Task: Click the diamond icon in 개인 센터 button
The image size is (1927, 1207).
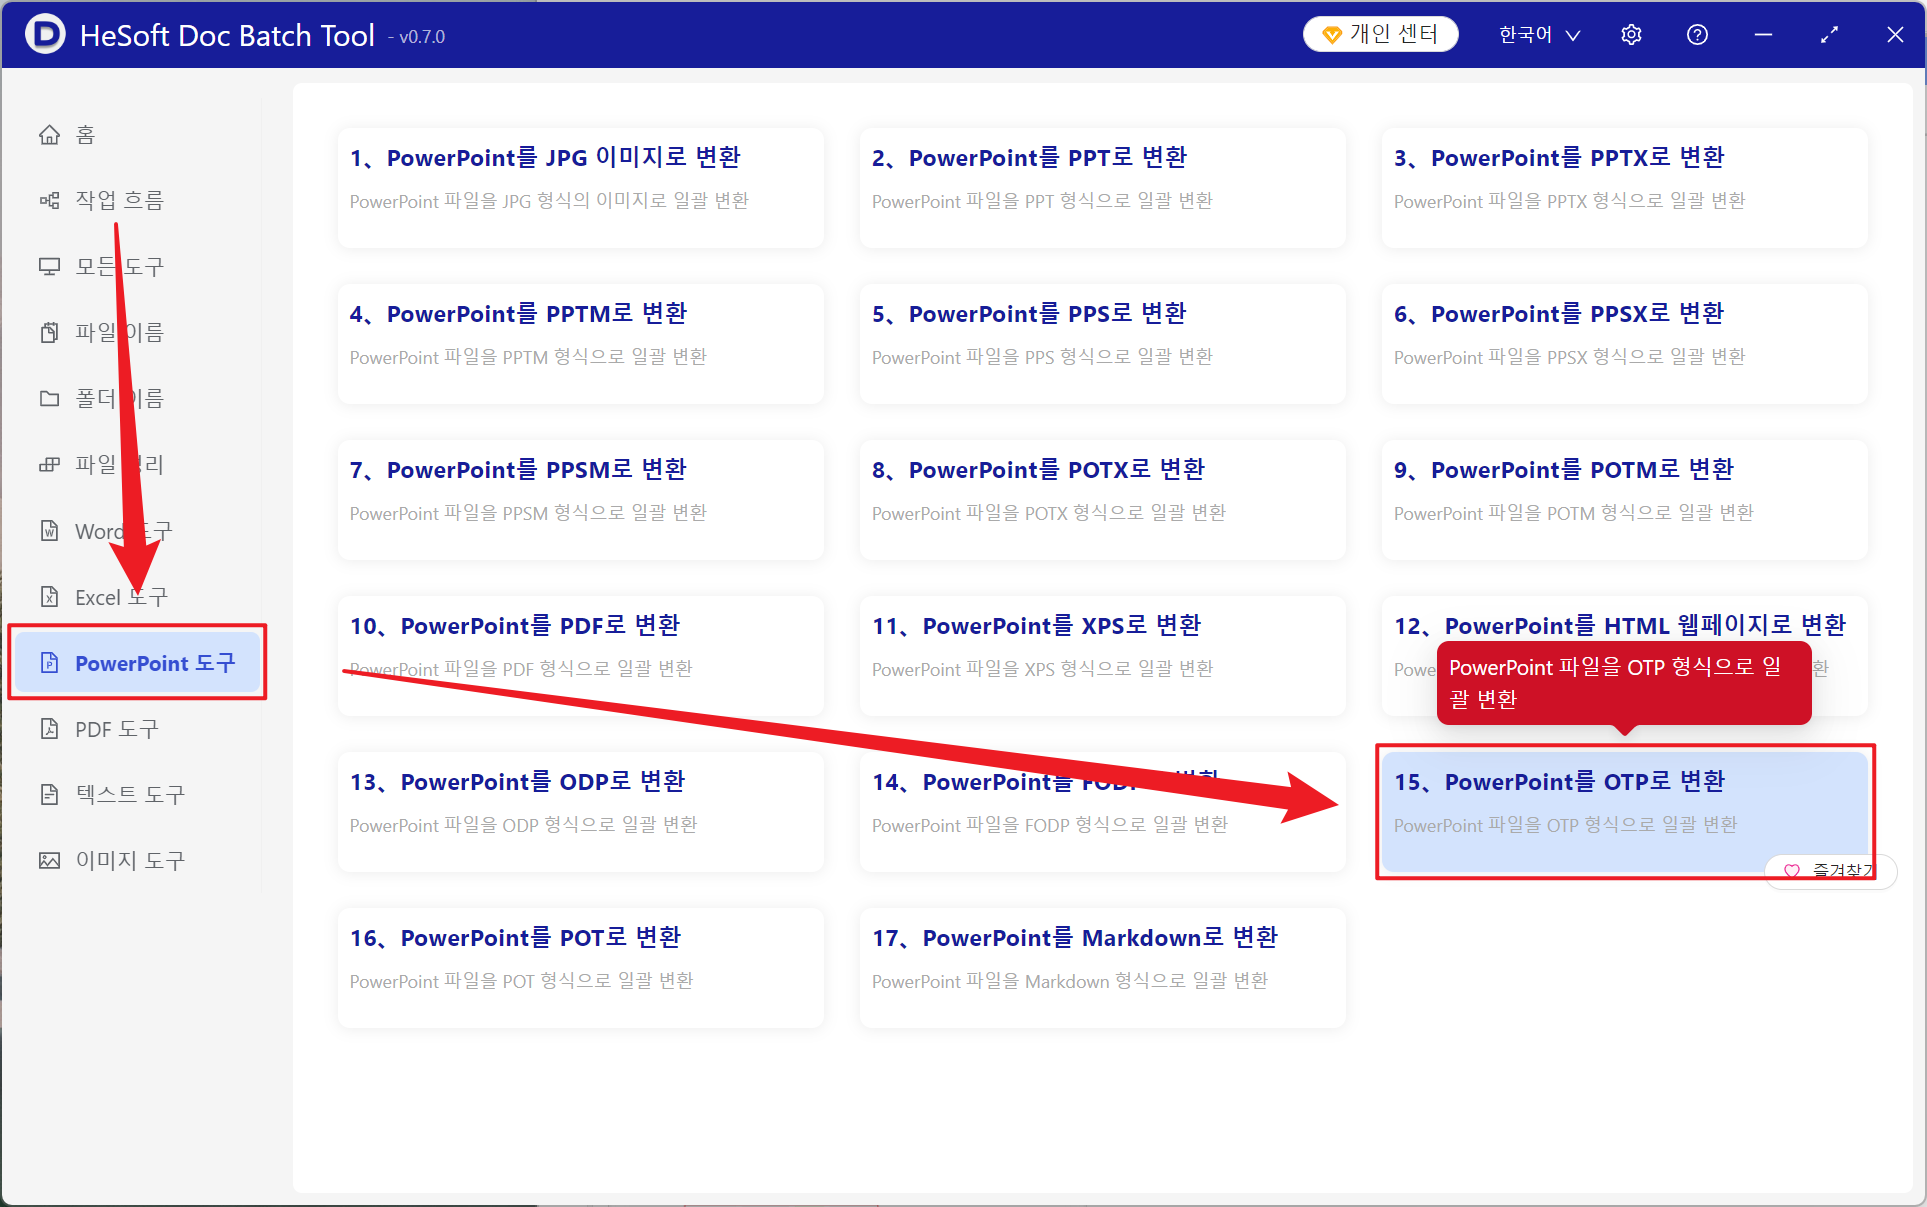Action: point(1331,35)
